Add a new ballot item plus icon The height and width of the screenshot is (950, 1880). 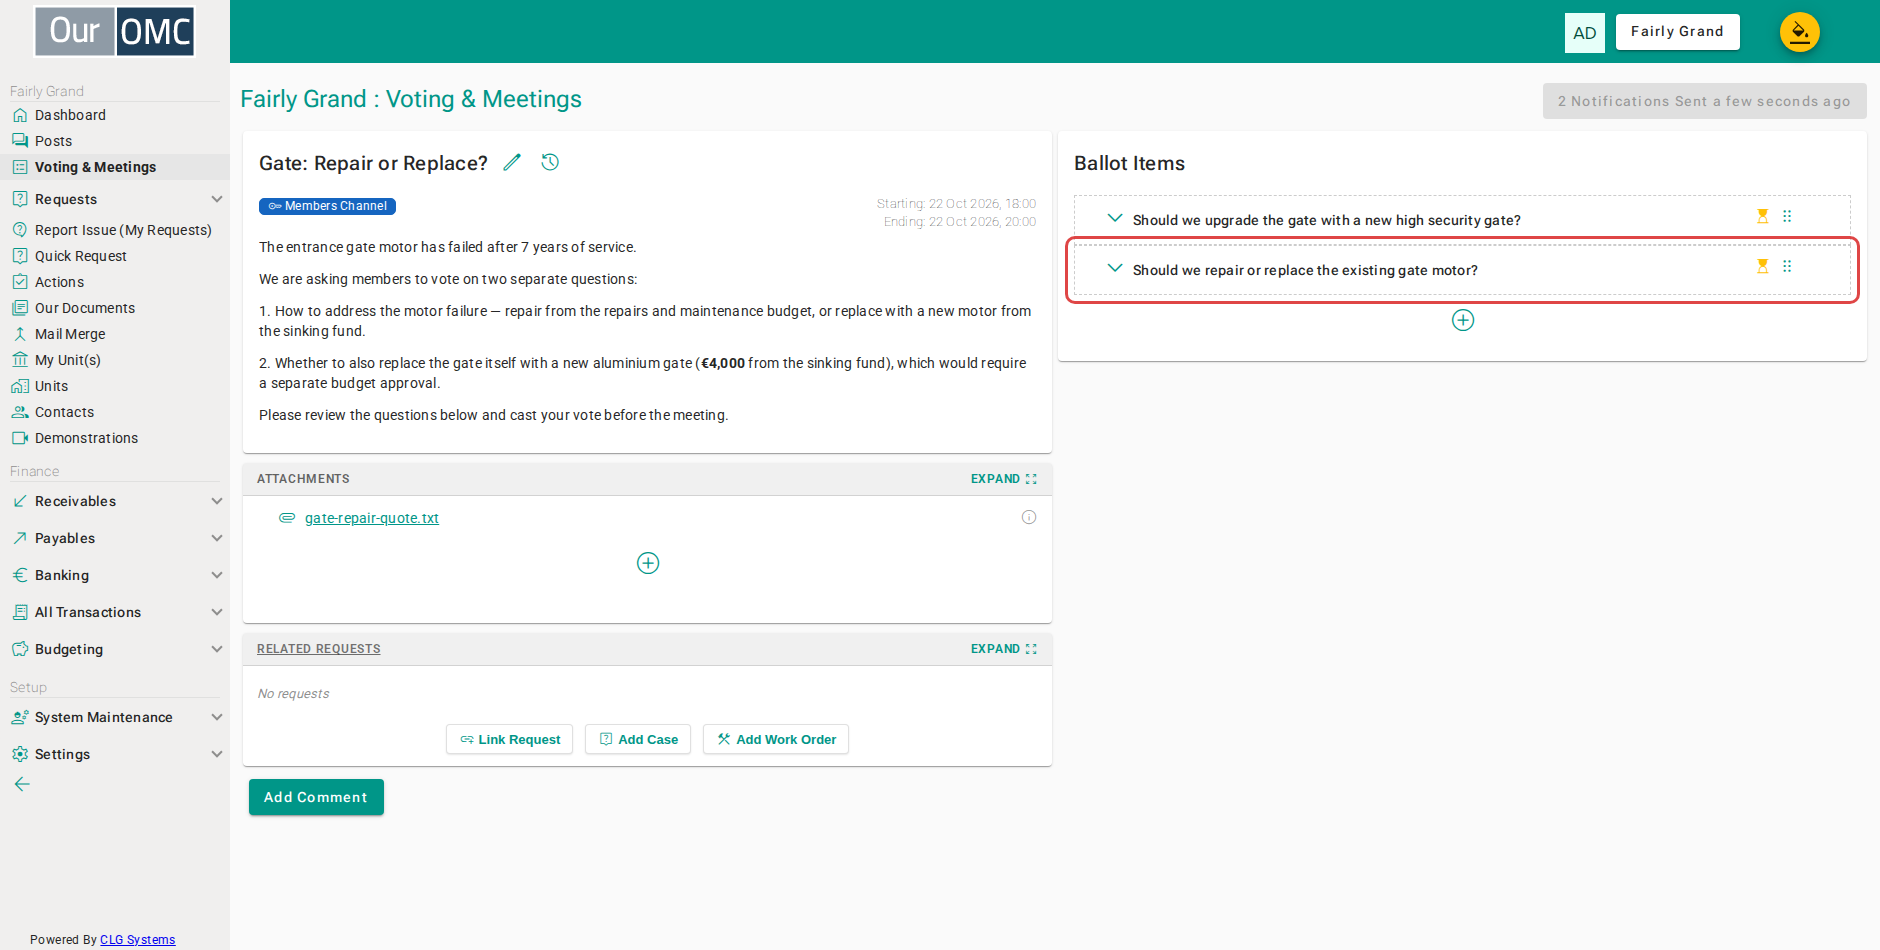(1463, 320)
